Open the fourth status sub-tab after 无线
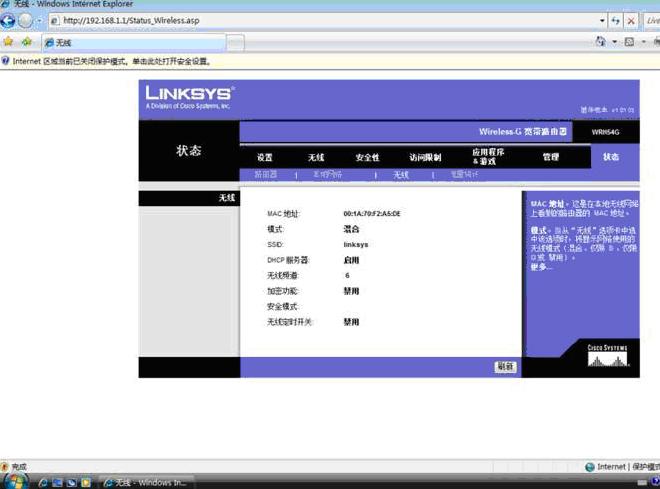The image size is (660, 489). click(x=464, y=174)
